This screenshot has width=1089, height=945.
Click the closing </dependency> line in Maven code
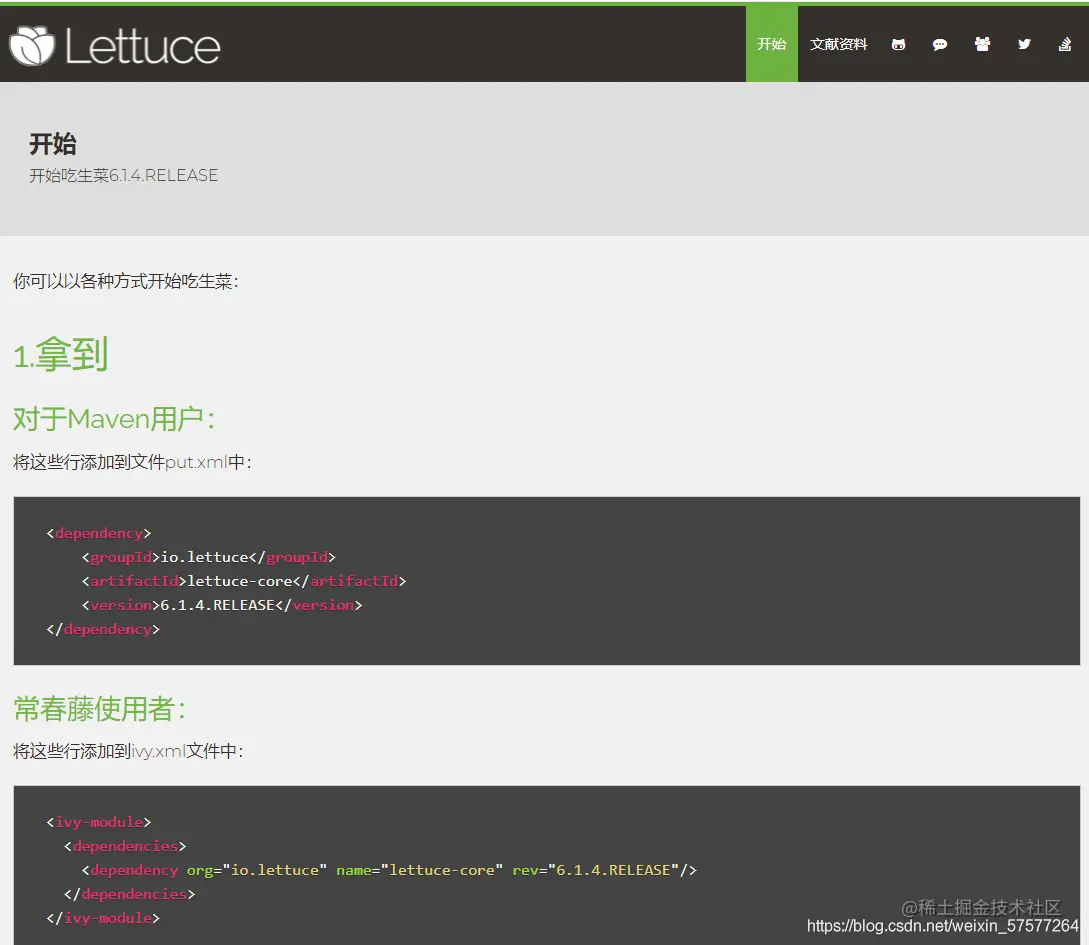(103, 629)
